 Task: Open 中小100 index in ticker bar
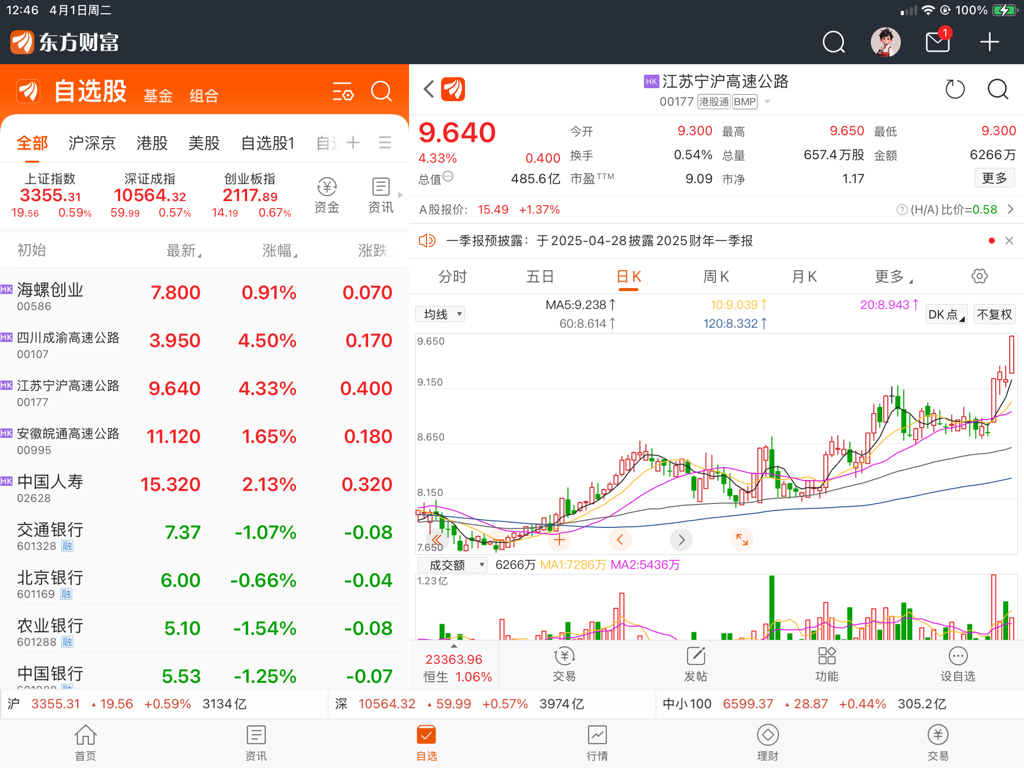(x=803, y=704)
